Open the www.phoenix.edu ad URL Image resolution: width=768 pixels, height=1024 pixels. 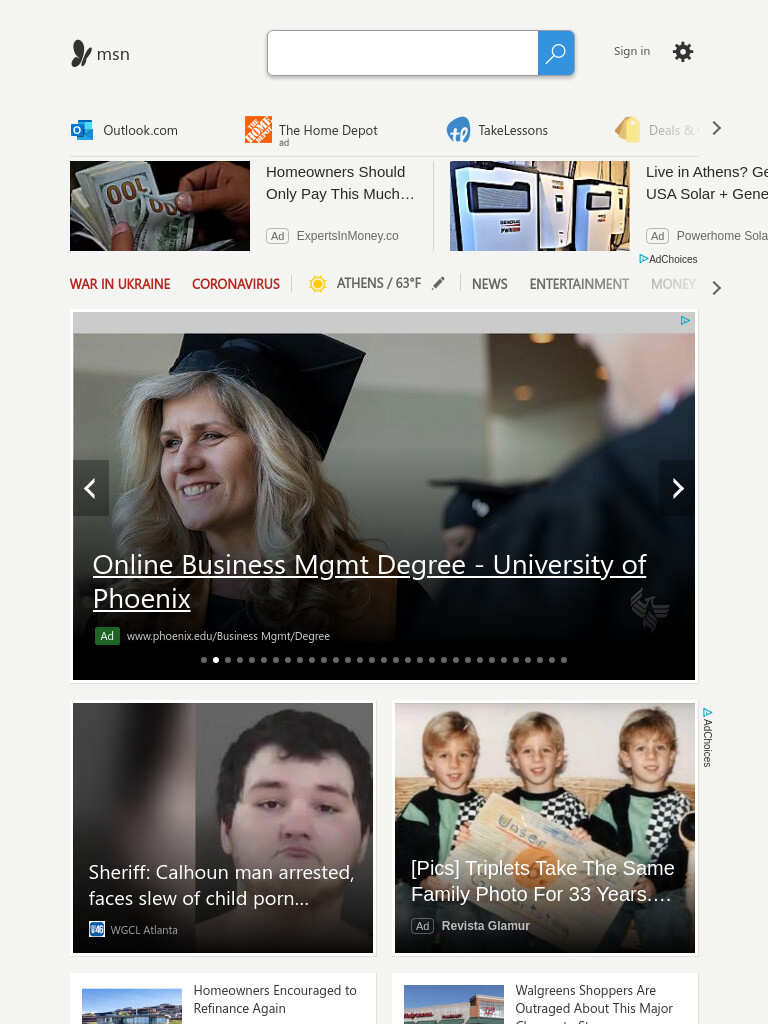coord(228,636)
